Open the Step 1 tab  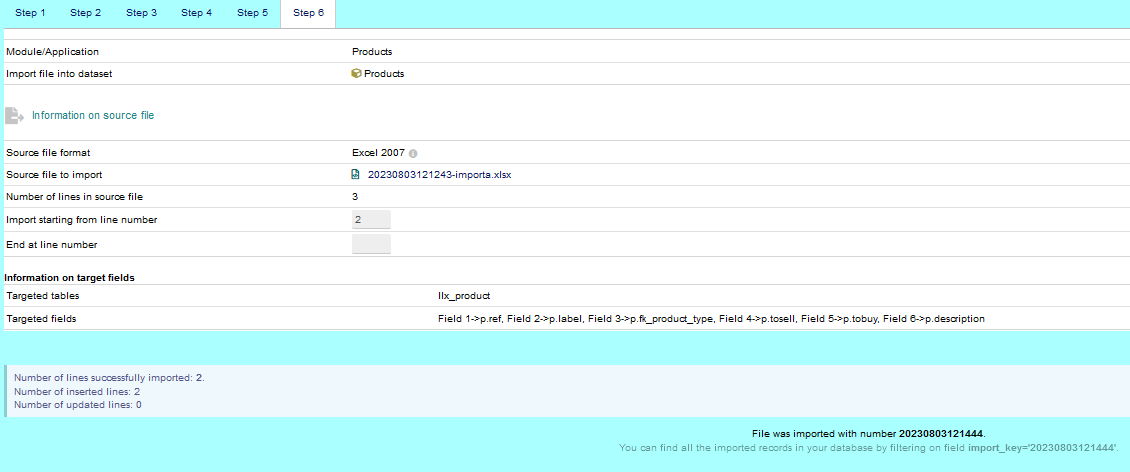pos(30,13)
